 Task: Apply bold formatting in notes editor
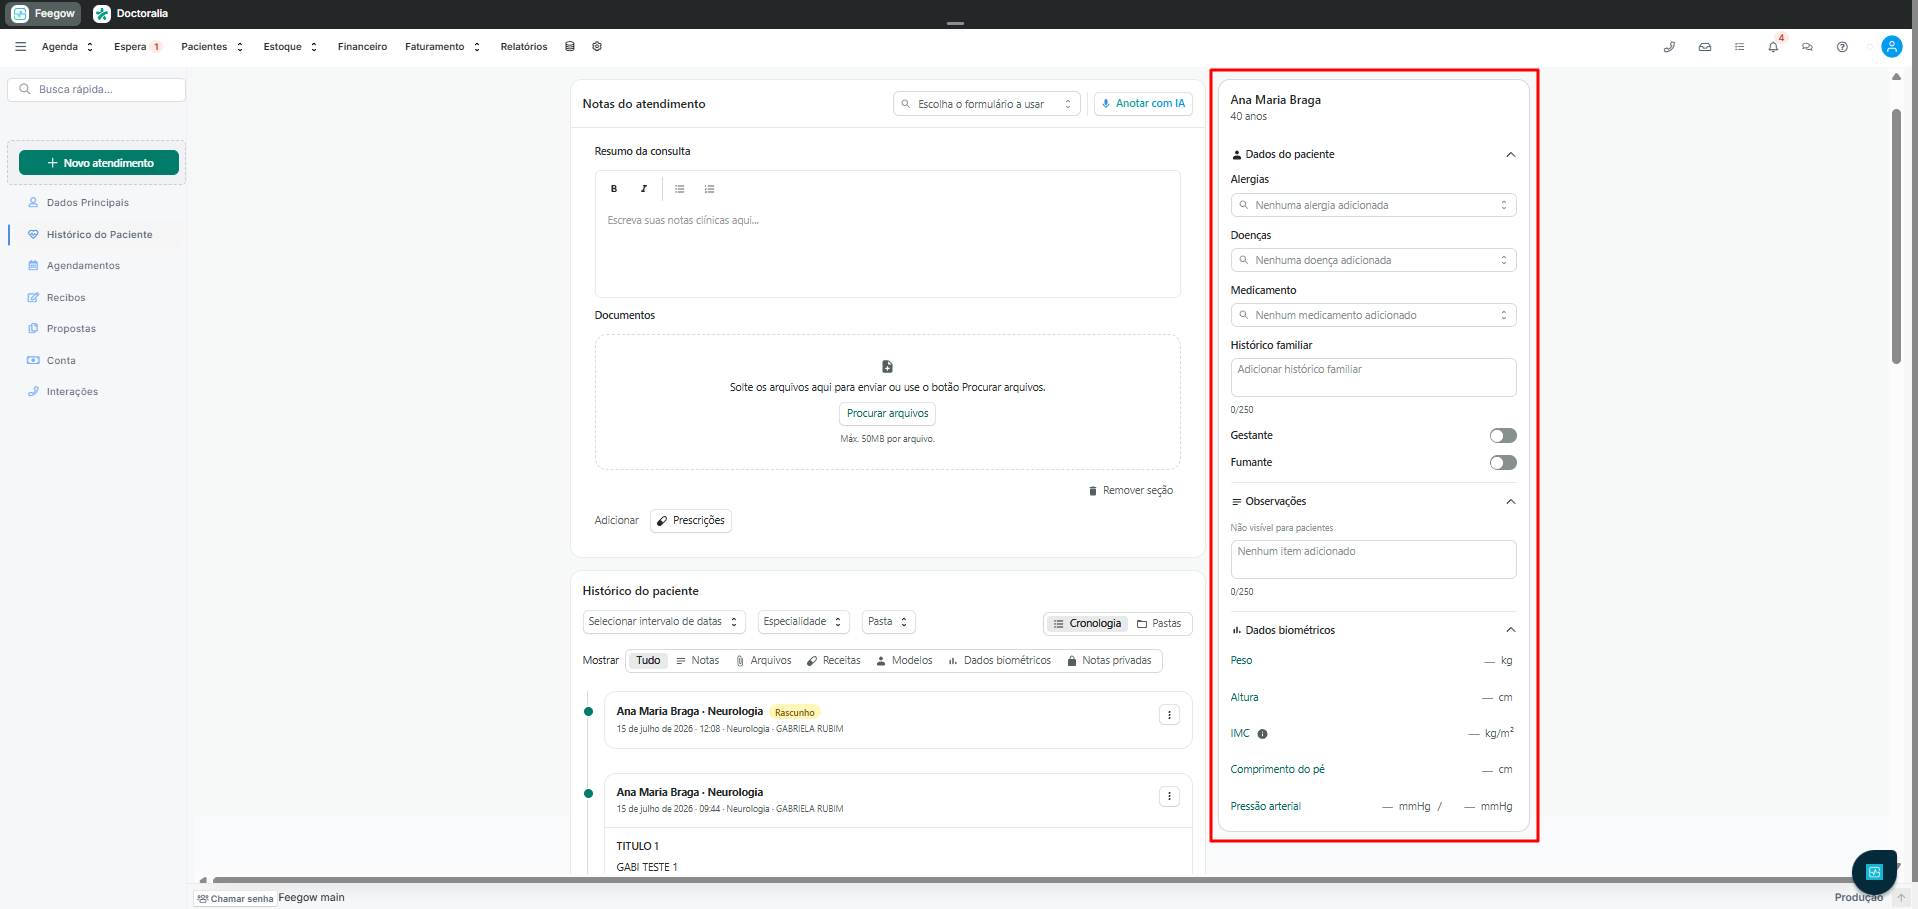coord(614,189)
